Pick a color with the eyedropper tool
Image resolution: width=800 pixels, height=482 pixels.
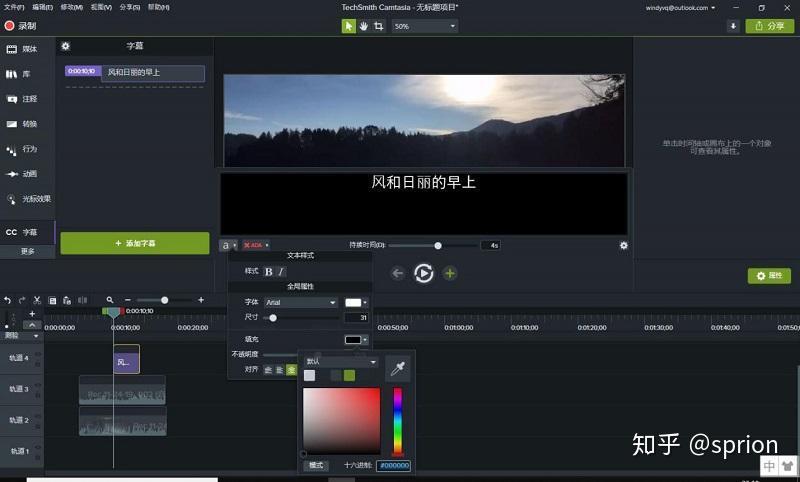point(397,368)
